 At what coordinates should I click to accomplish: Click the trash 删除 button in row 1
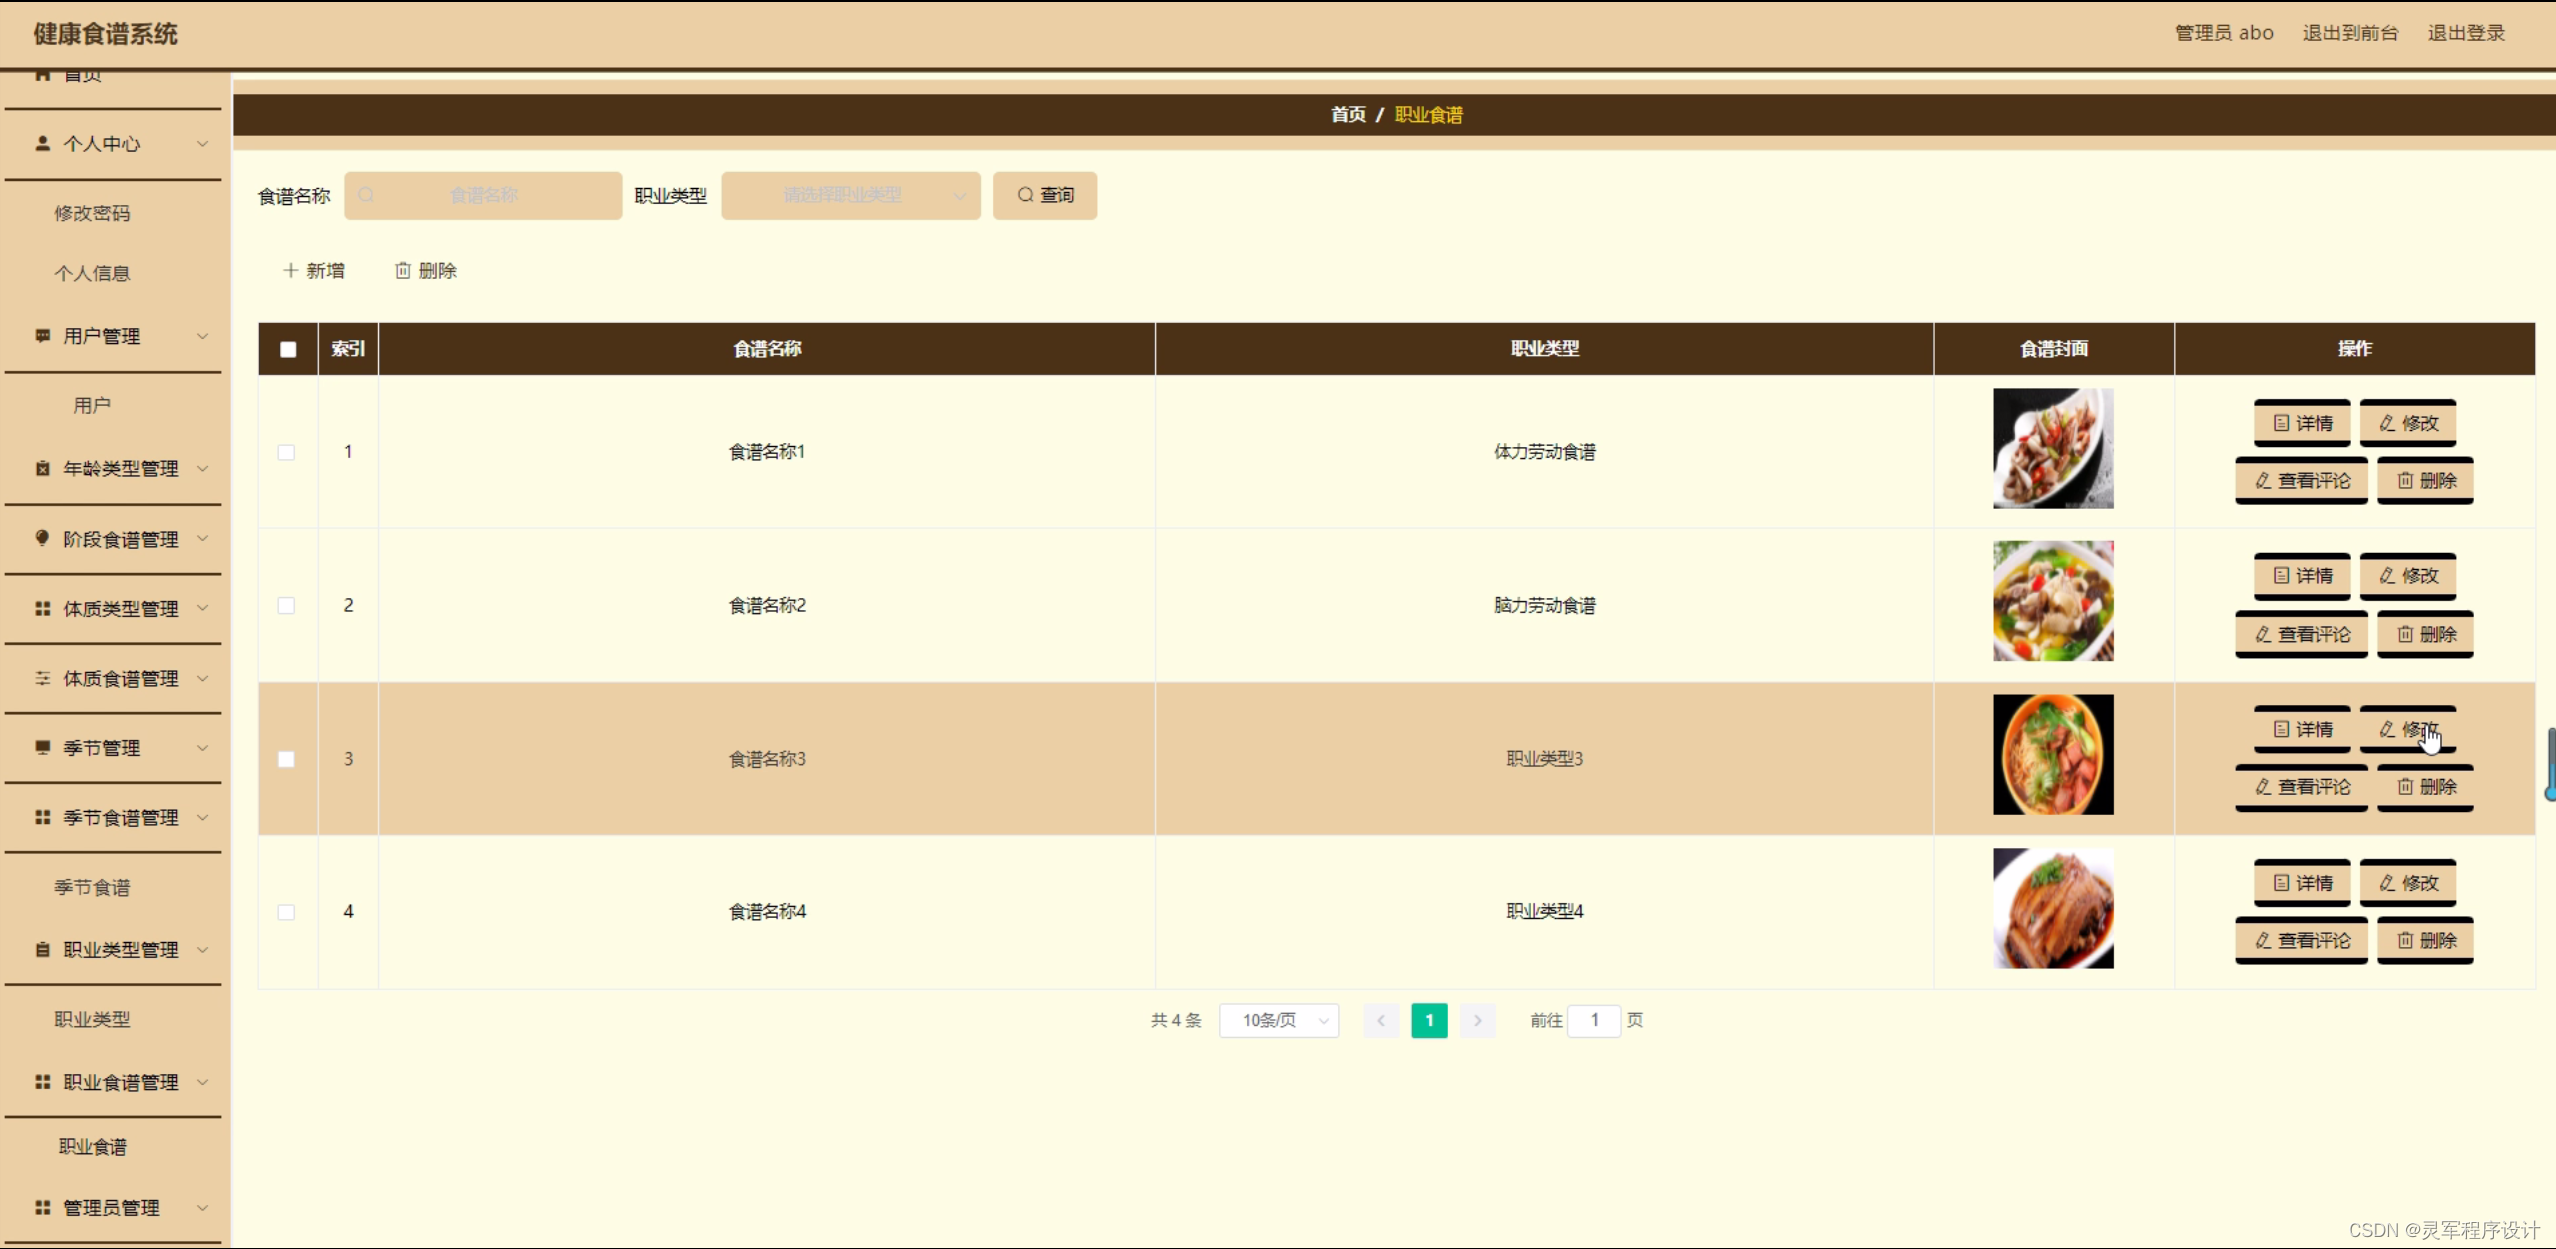(x=2425, y=481)
